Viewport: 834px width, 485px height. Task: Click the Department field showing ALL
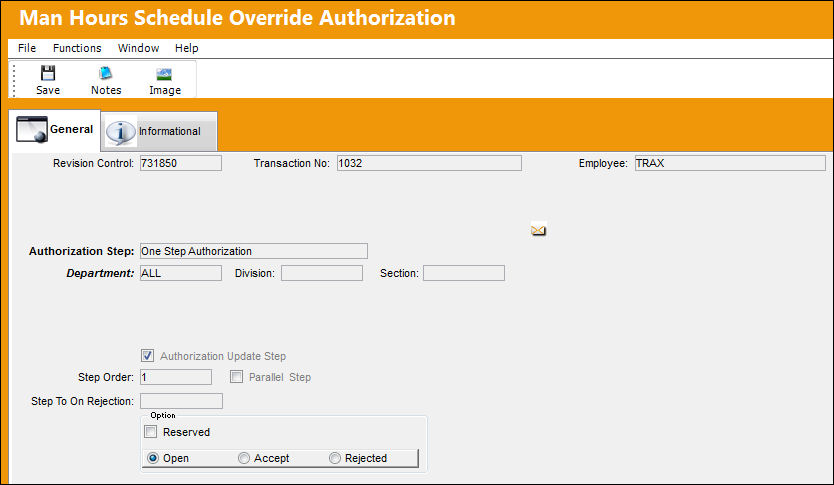181,273
